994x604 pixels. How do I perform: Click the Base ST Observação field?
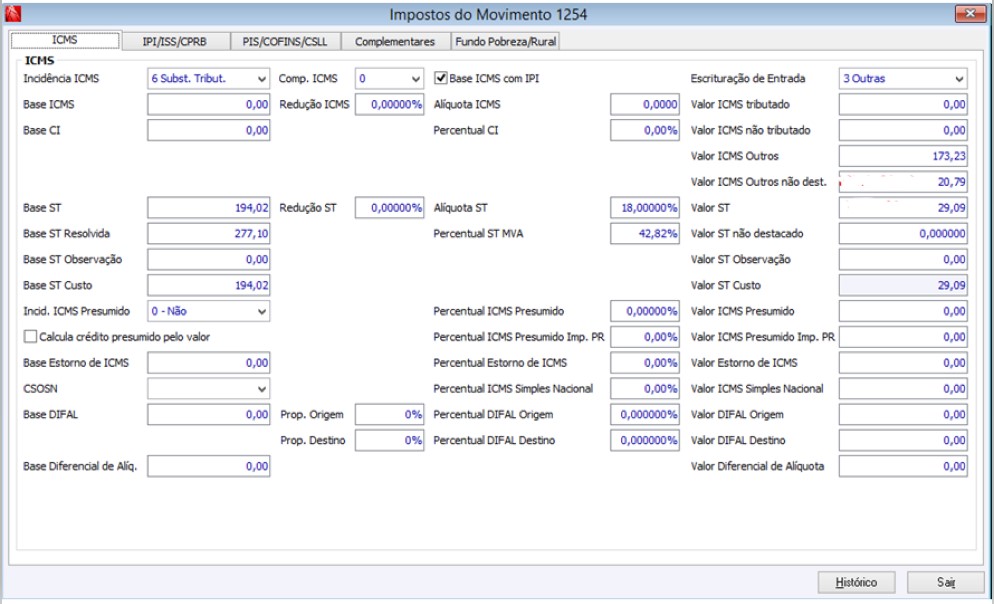(209, 259)
